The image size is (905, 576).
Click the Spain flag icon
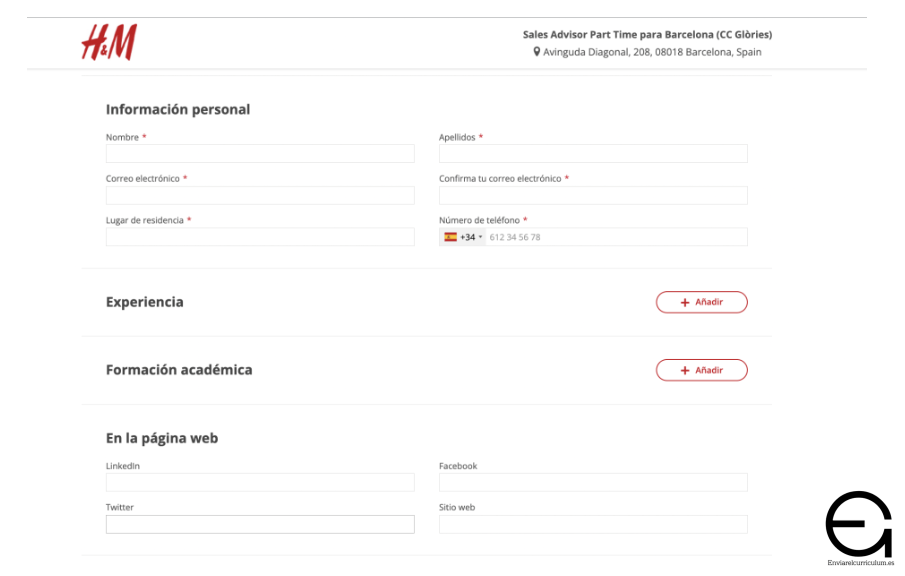click(x=451, y=237)
